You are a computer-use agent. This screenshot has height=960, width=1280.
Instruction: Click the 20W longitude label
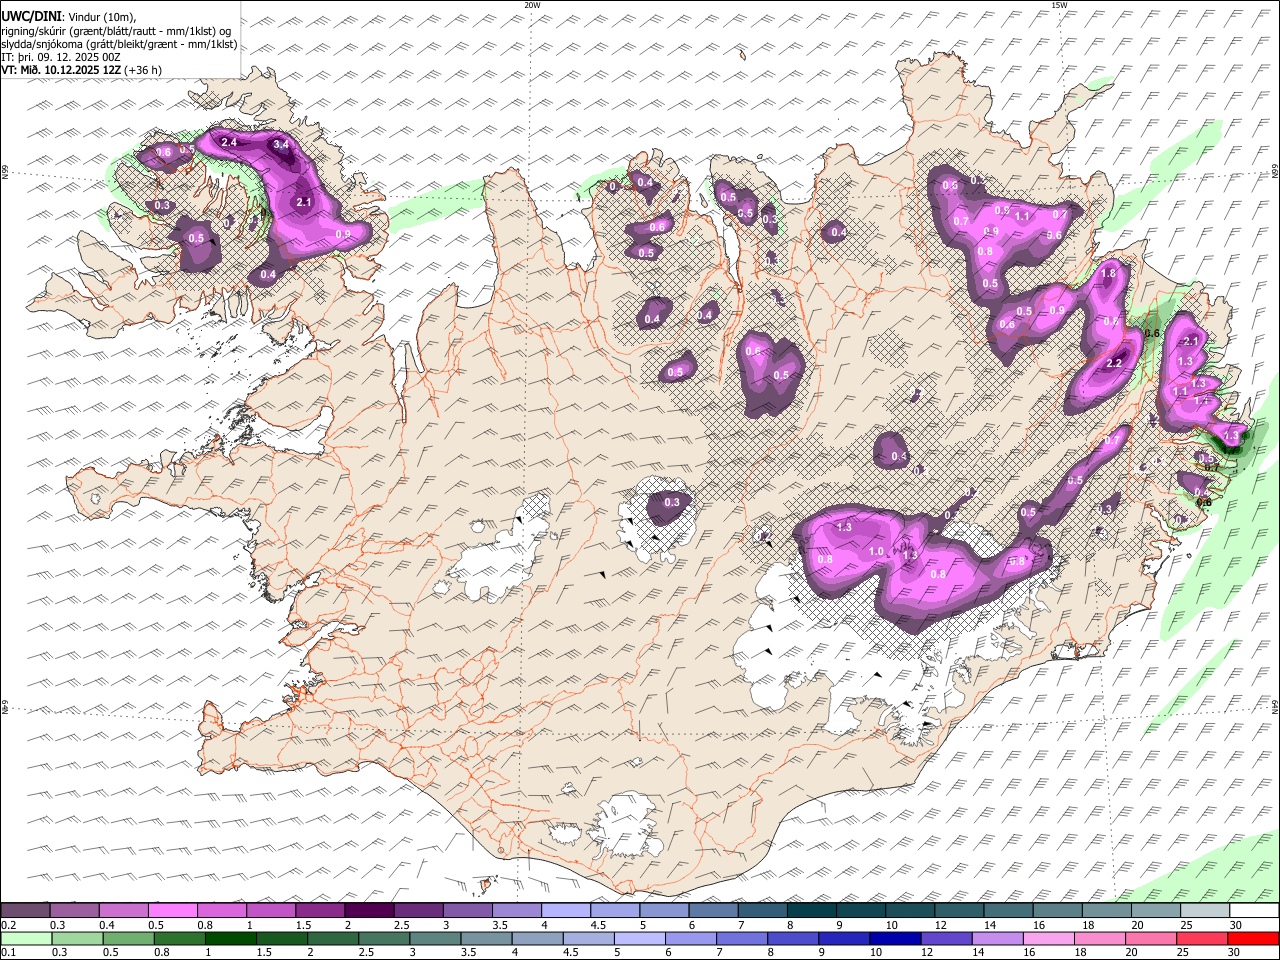pyautogui.click(x=532, y=5)
